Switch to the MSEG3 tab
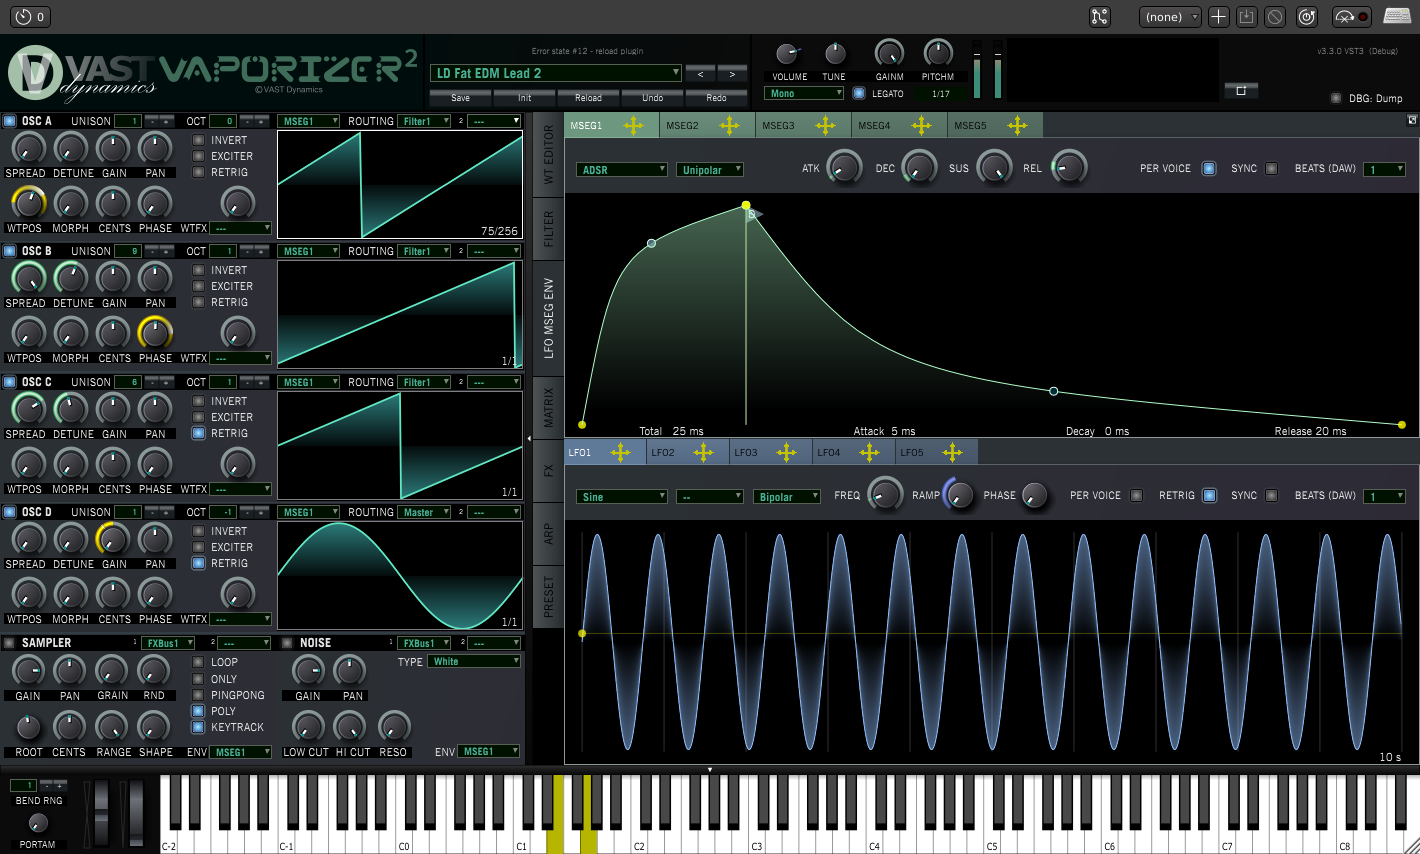1420x854 pixels. (778, 126)
